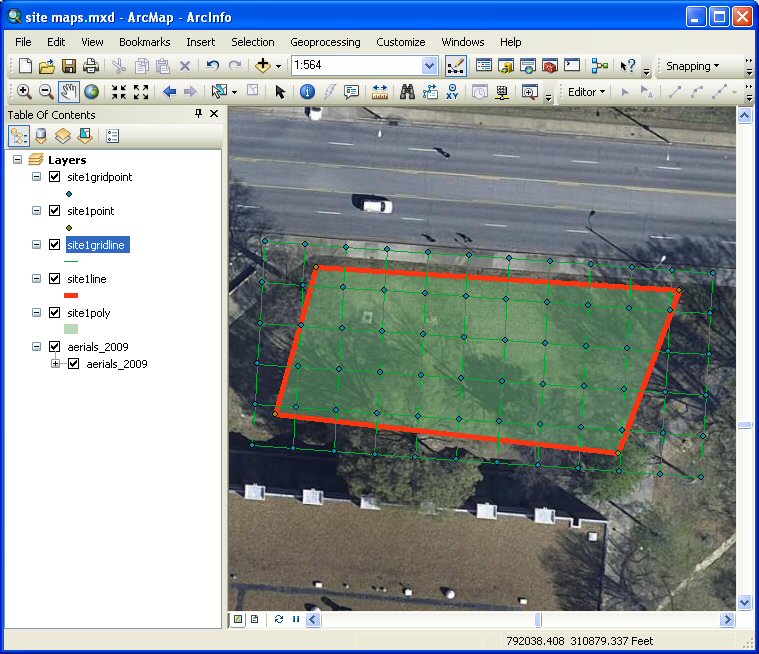Screen dimensions: 759x654
Task: Open the Editor dropdown menu
Action: [587, 92]
